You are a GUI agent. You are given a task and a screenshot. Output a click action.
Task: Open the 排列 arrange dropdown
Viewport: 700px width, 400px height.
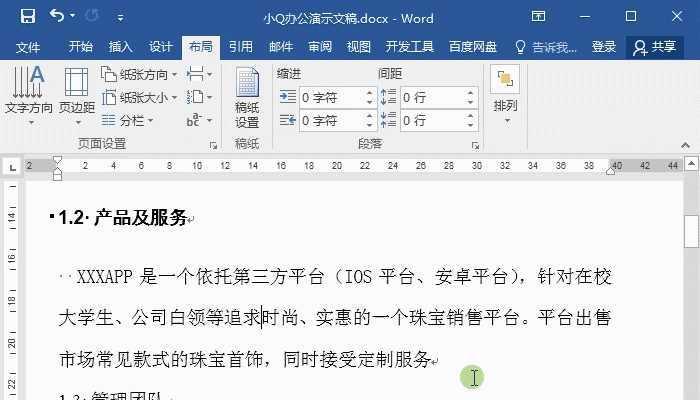coord(505,95)
